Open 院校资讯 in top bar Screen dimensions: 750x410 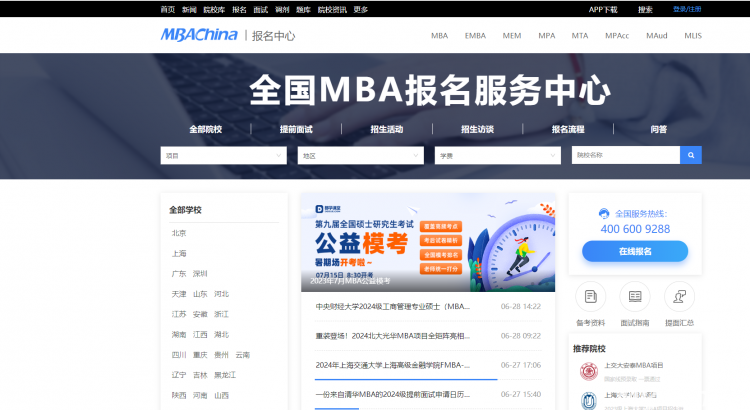pos(332,10)
